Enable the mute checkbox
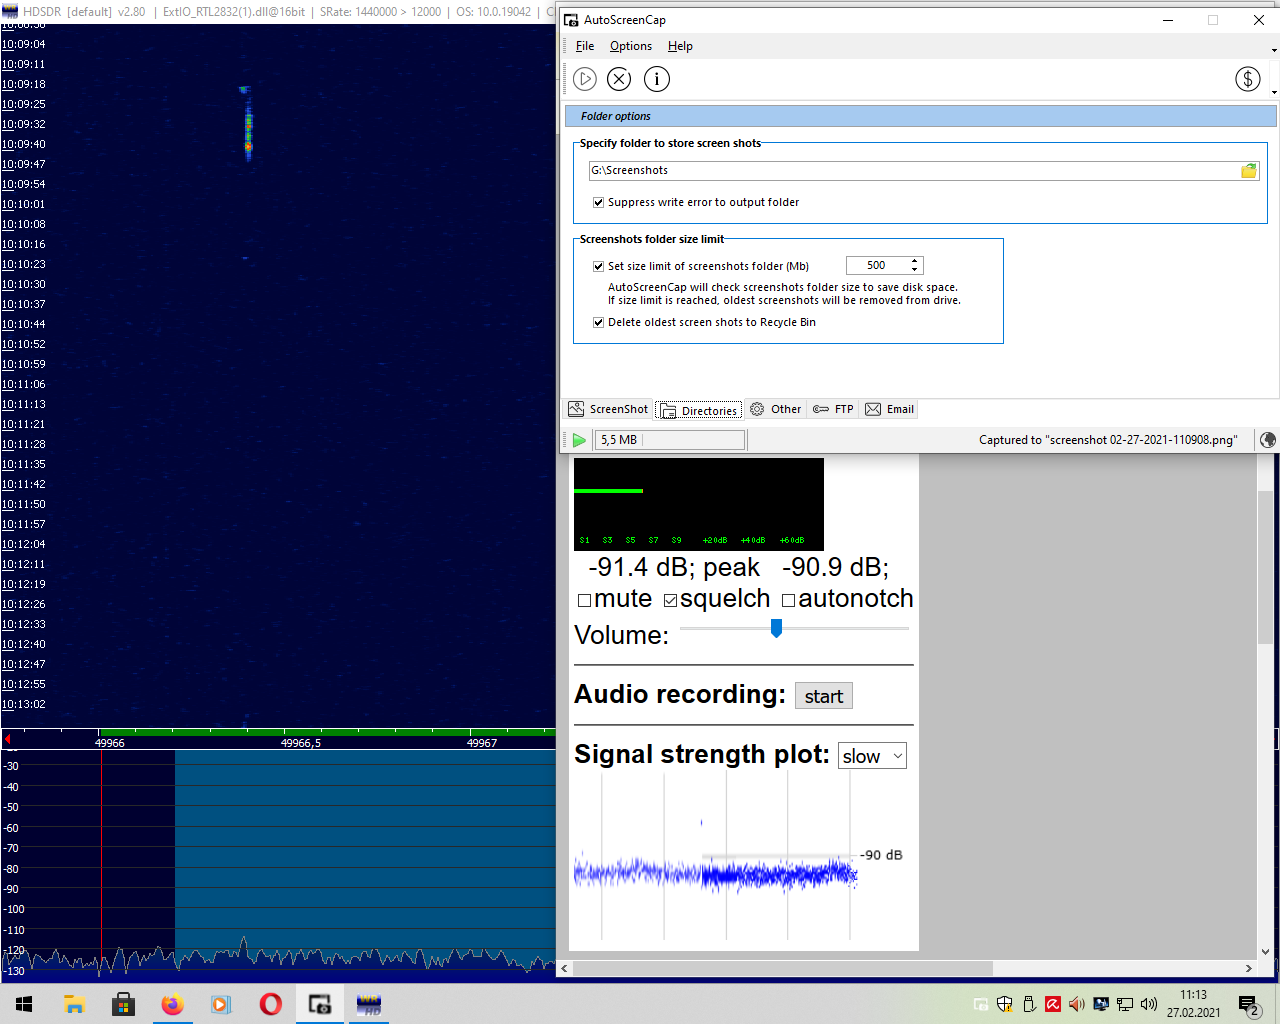 tap(585, 600)
